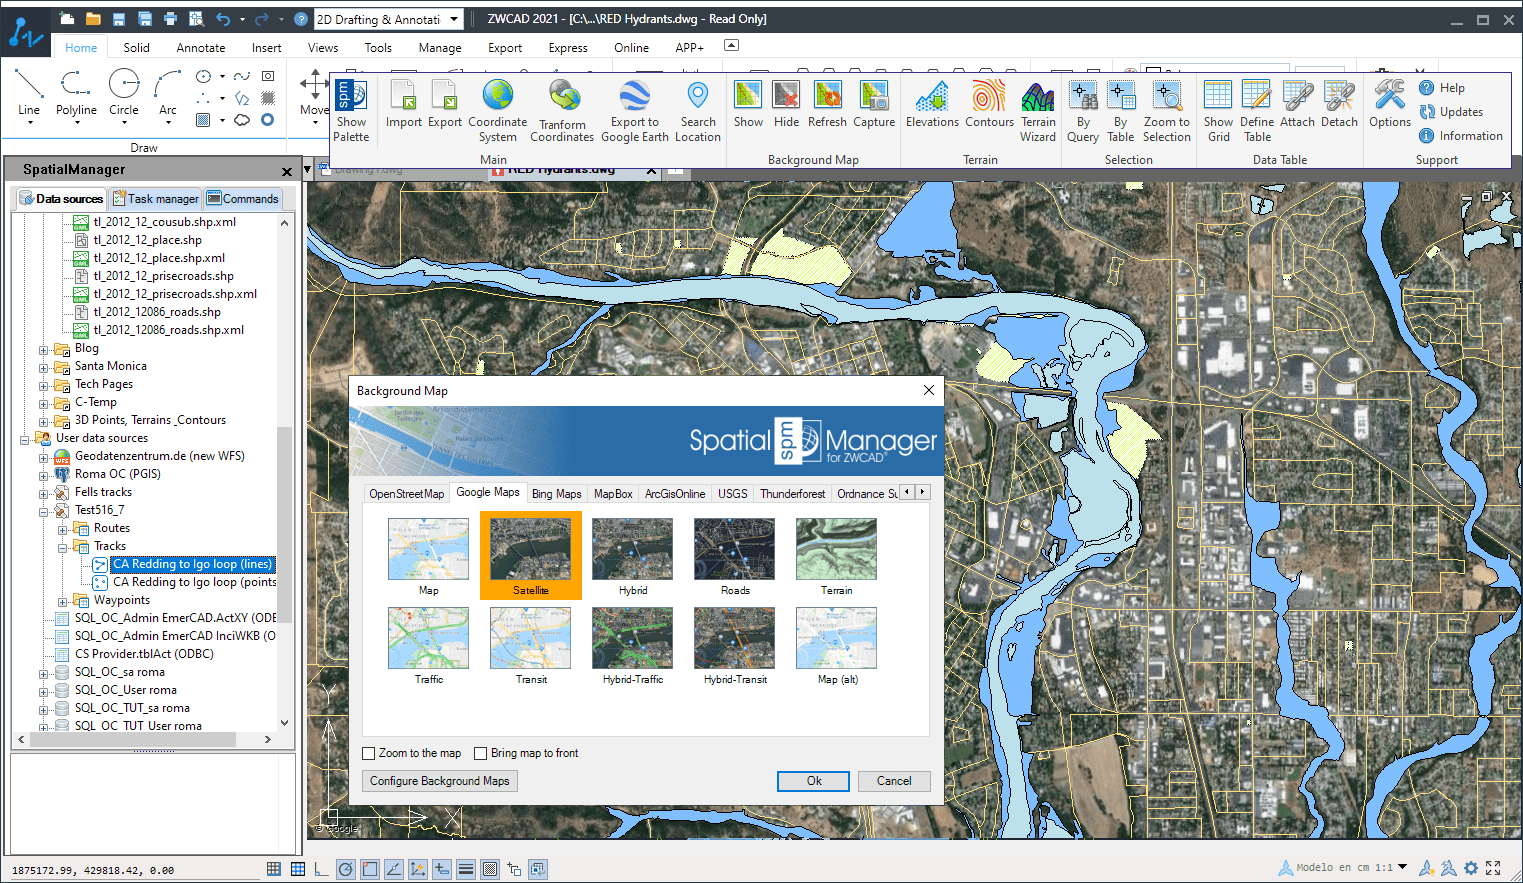Image resolution: width=1523 pixels, height=883 pixels.
Task: Select Transform Coordinates tool
Action: (562, 110)
